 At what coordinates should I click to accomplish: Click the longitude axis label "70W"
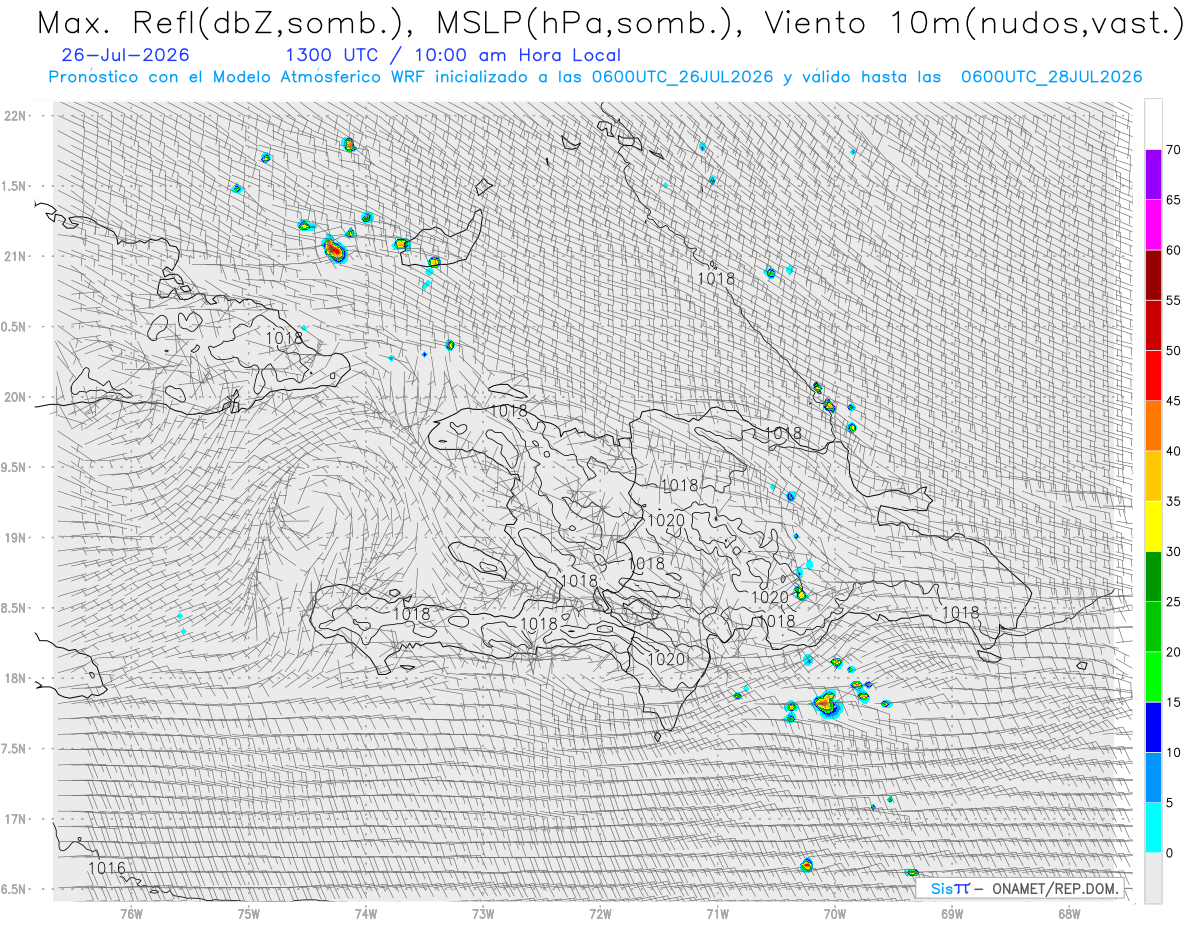coord(835,912)
